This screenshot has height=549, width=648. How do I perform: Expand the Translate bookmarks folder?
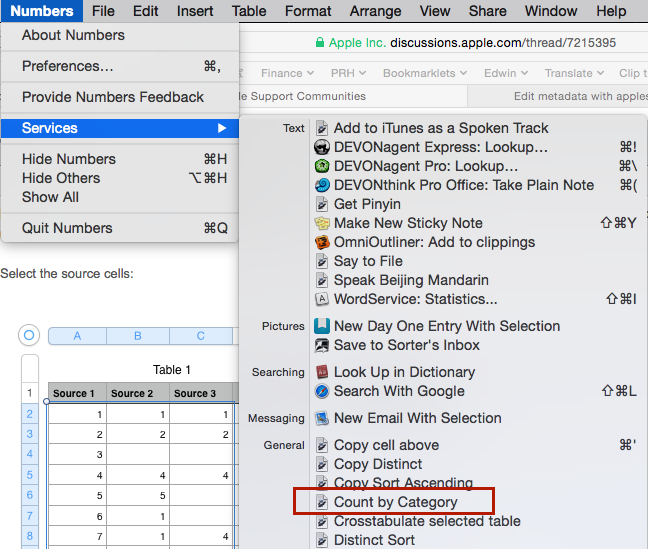574,73
